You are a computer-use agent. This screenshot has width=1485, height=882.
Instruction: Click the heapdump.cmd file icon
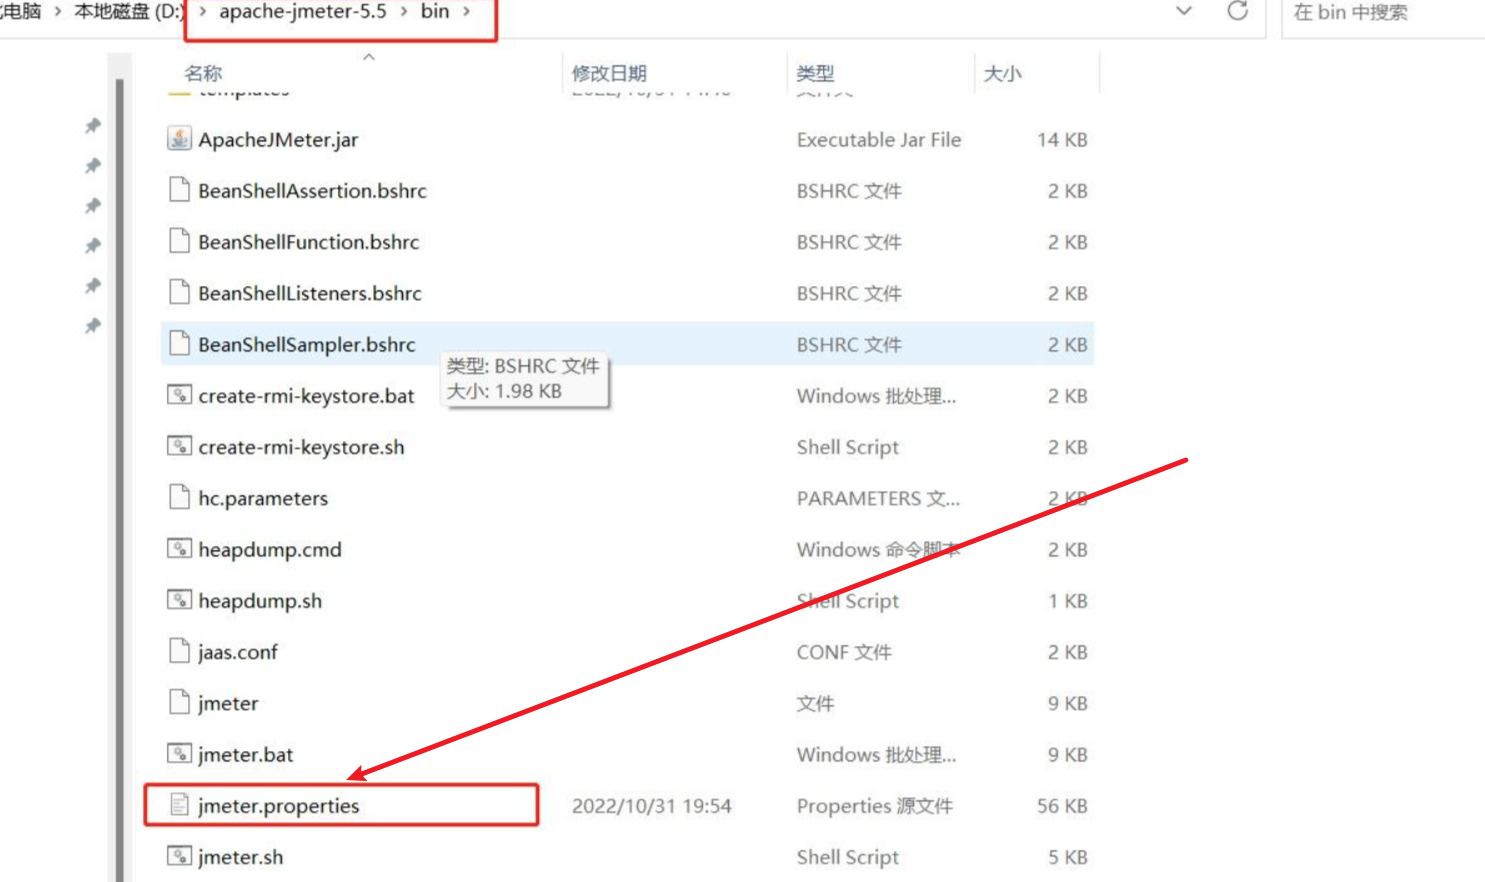(x=179, y=549)
